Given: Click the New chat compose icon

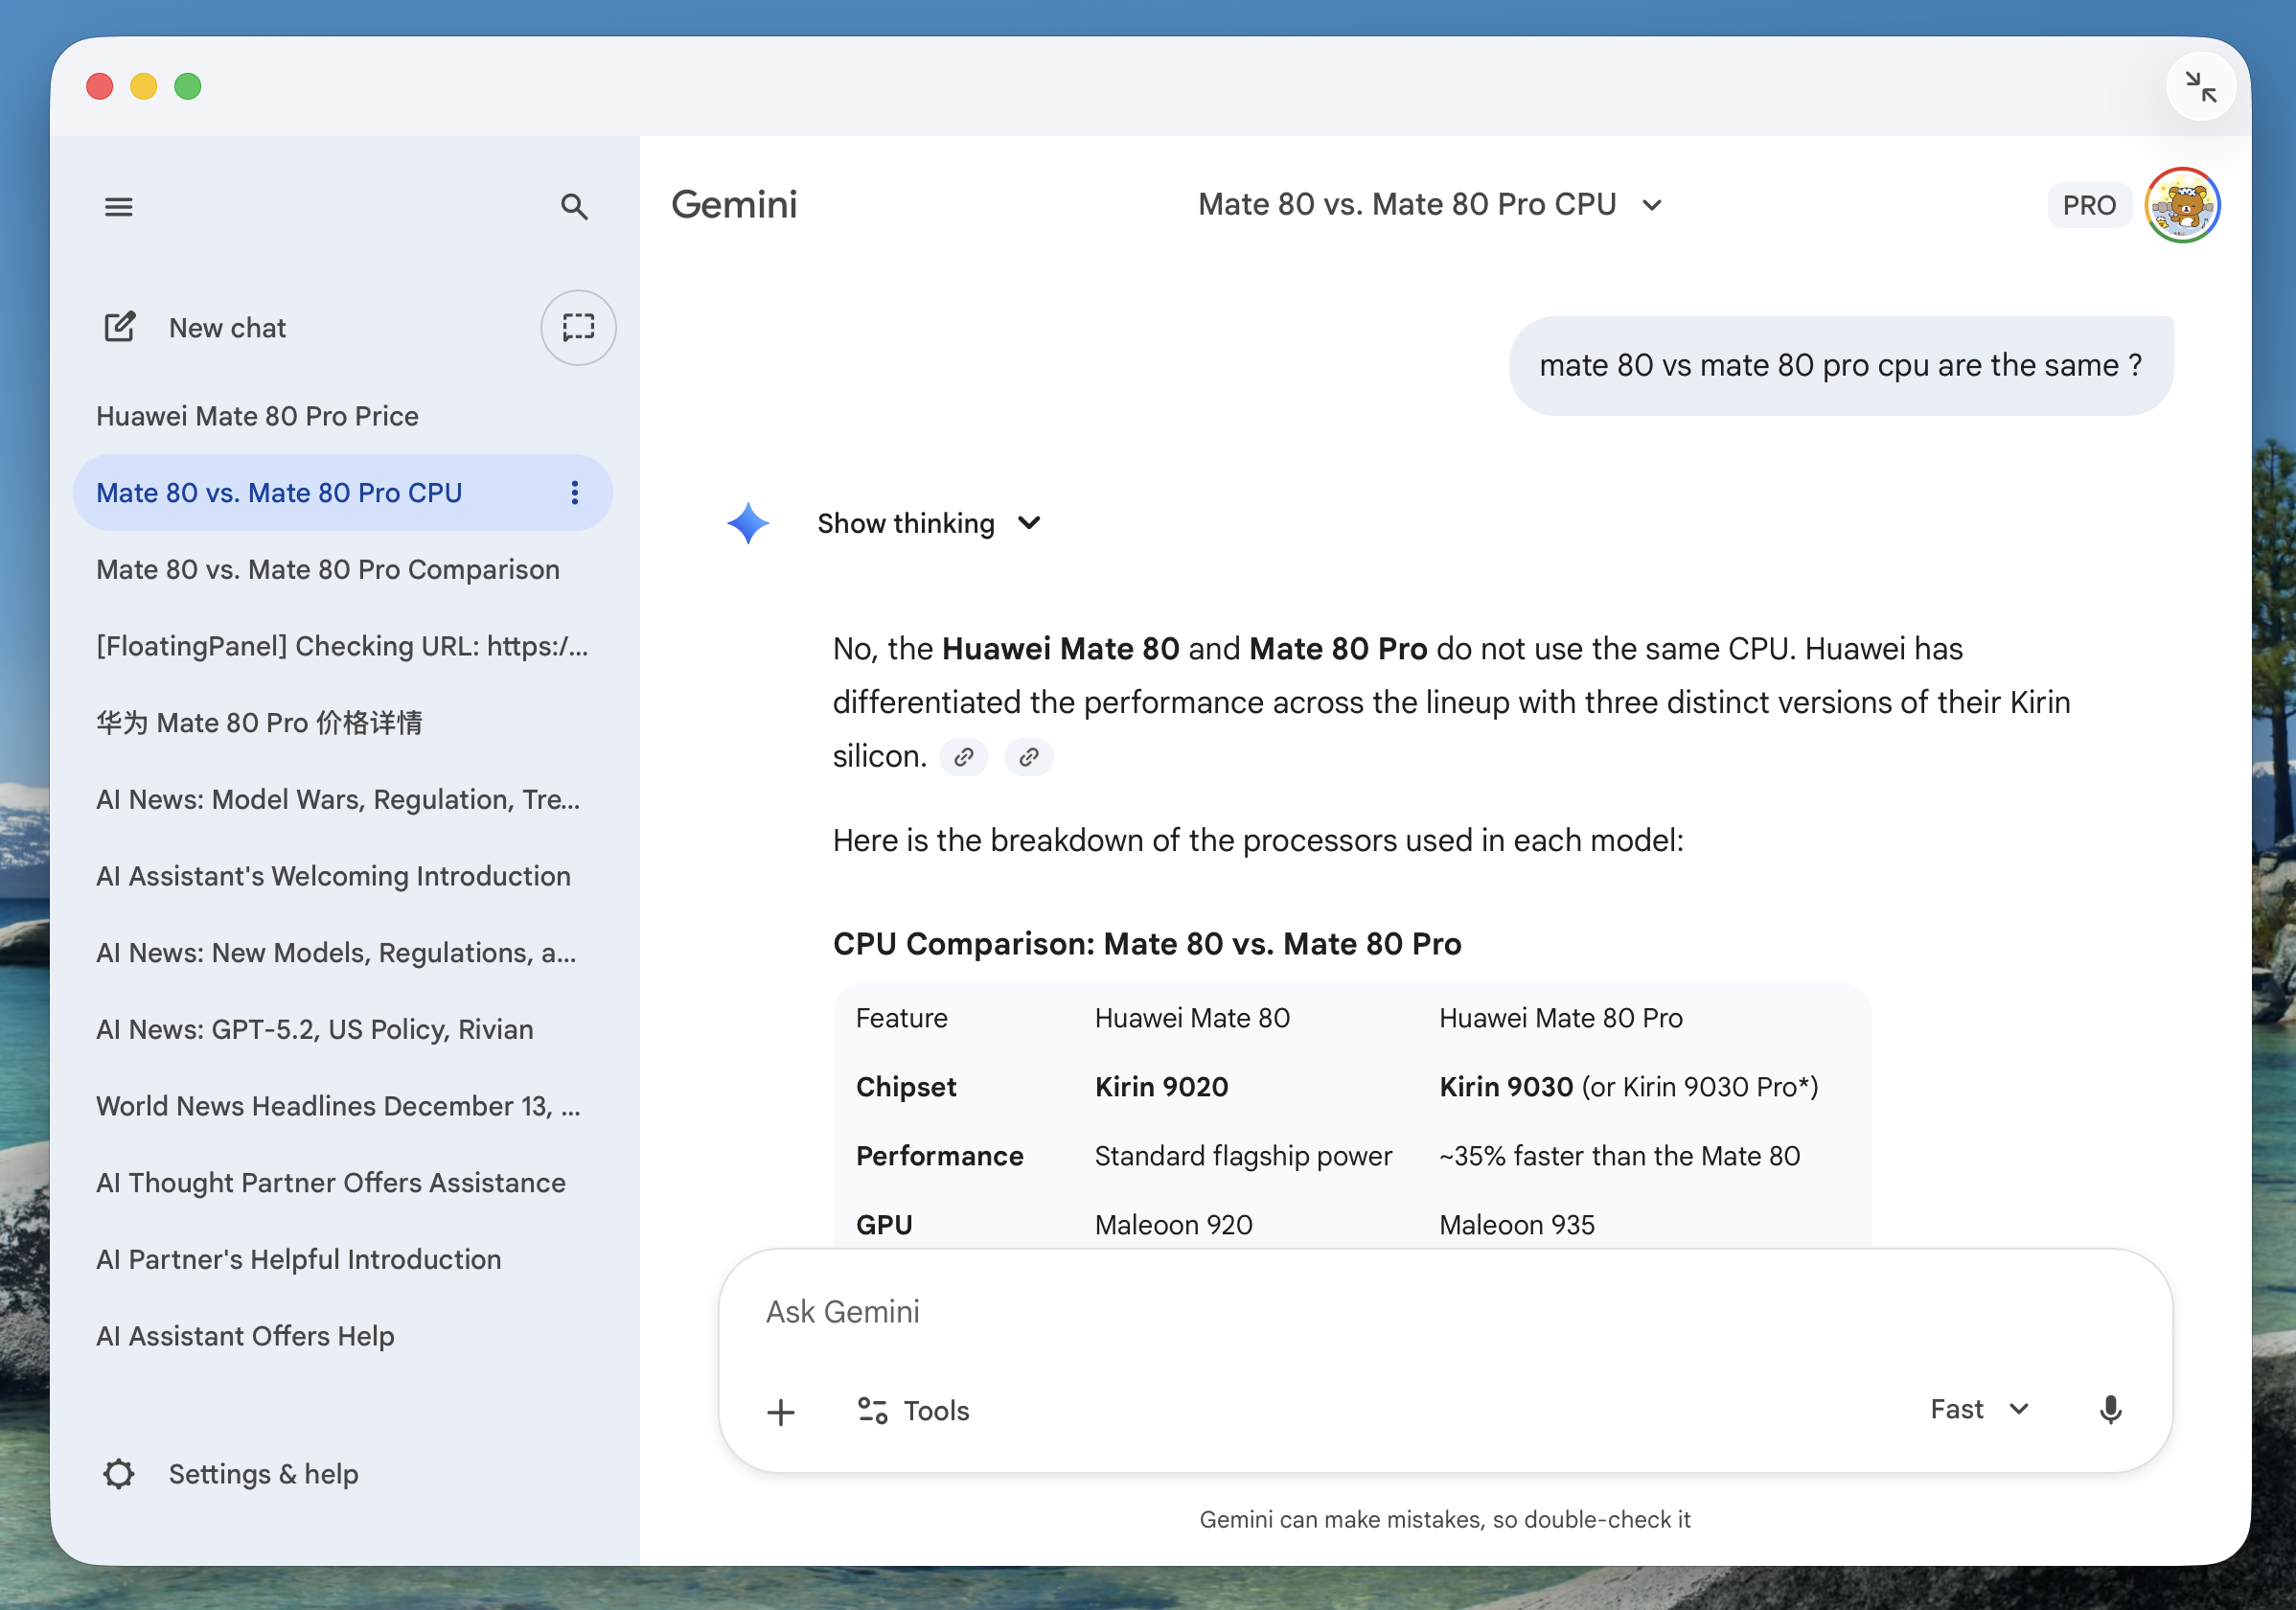Looking at the screenshot, I should tap(120, 327).
